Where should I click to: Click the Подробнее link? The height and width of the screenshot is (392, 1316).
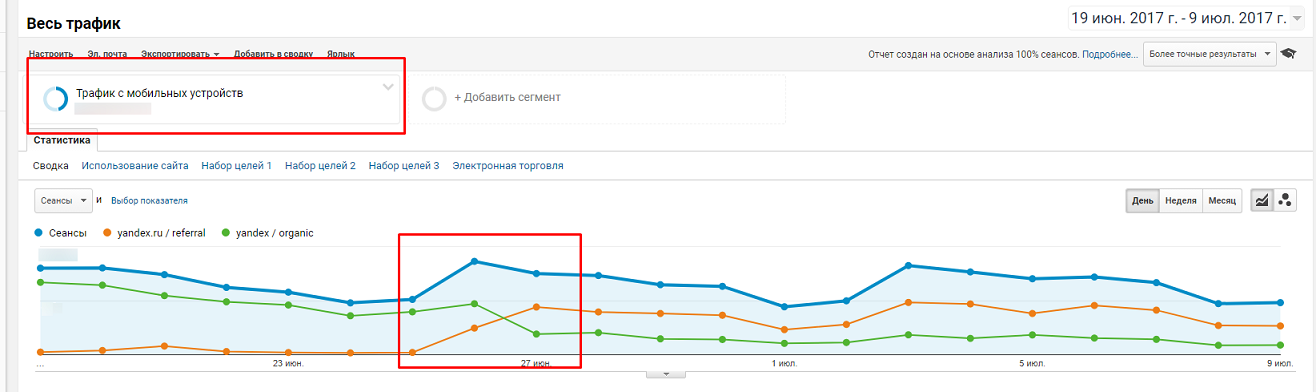1109,54
